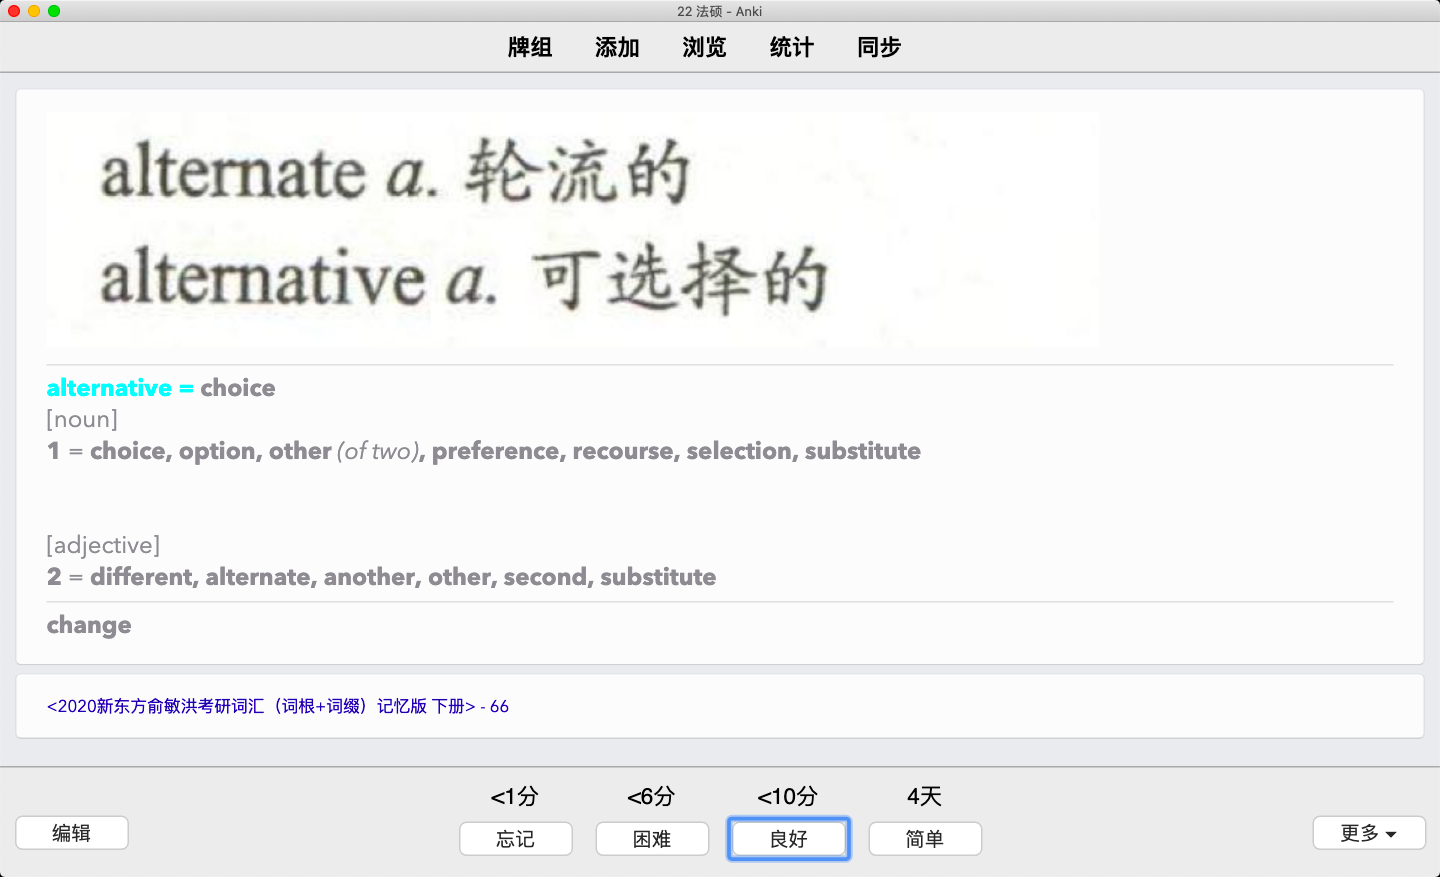The image size is (1440, 877).
Task: Click the word change below definitions
Action: 89,626
